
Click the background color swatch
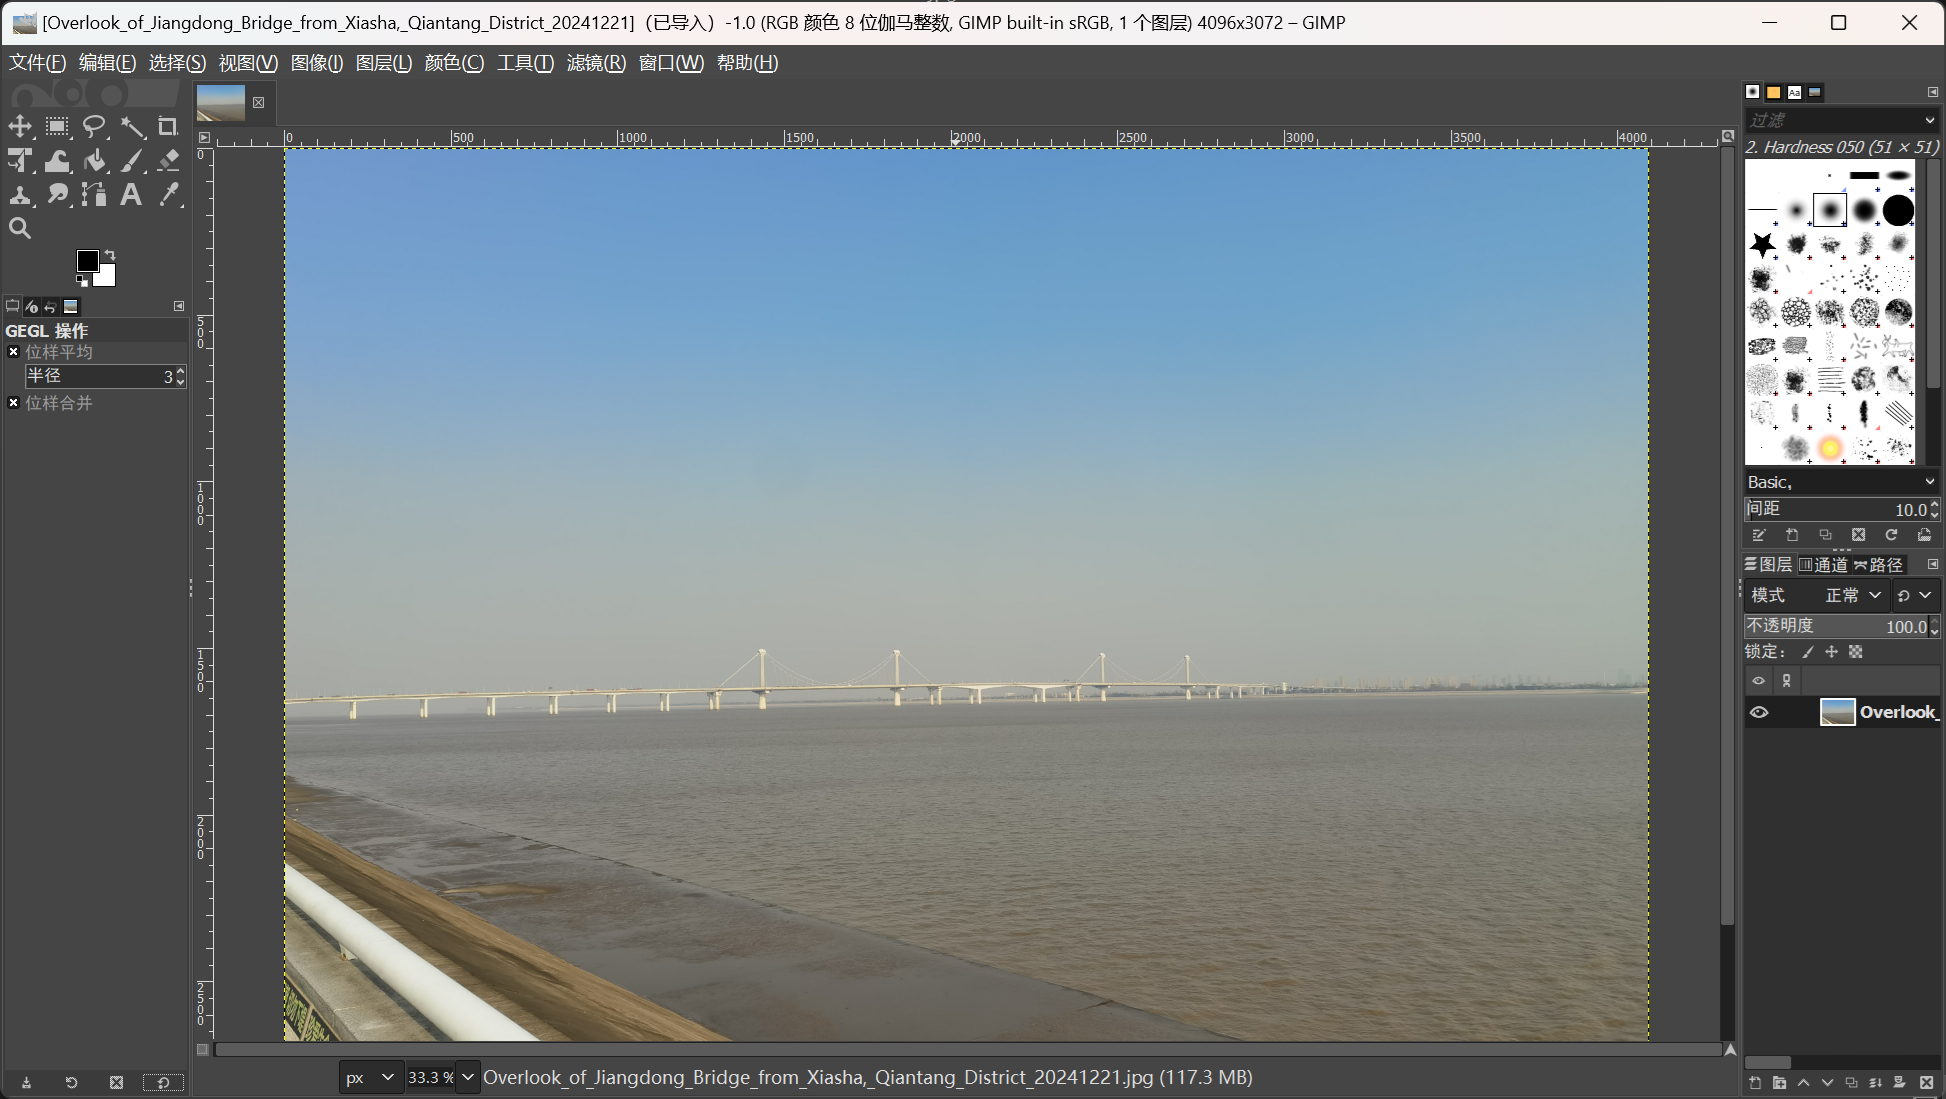106,277
